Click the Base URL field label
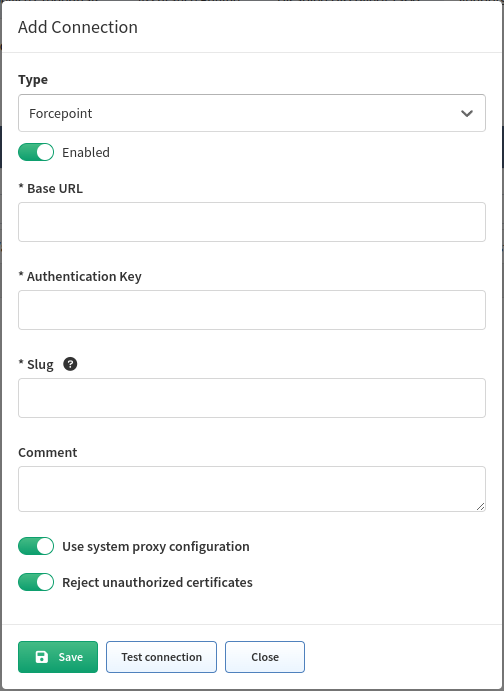 (50, 189)
